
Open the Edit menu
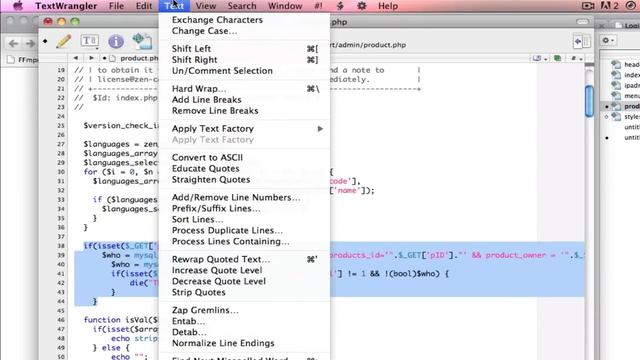(144, 6)
